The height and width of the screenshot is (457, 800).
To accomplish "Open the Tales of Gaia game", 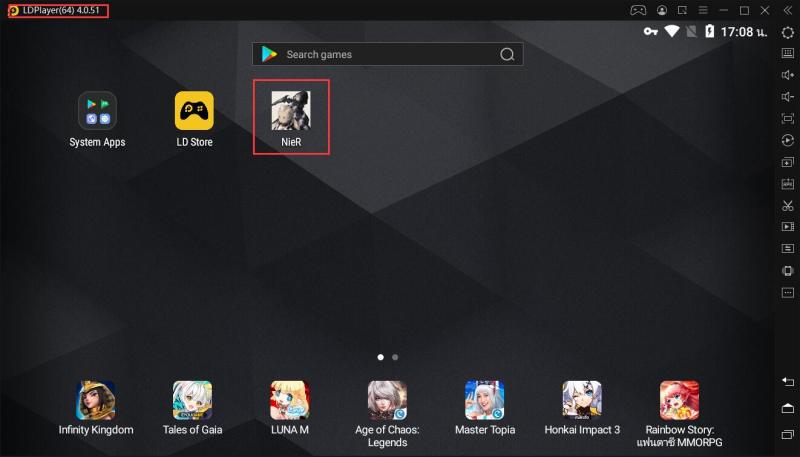I will pos(192,408).
